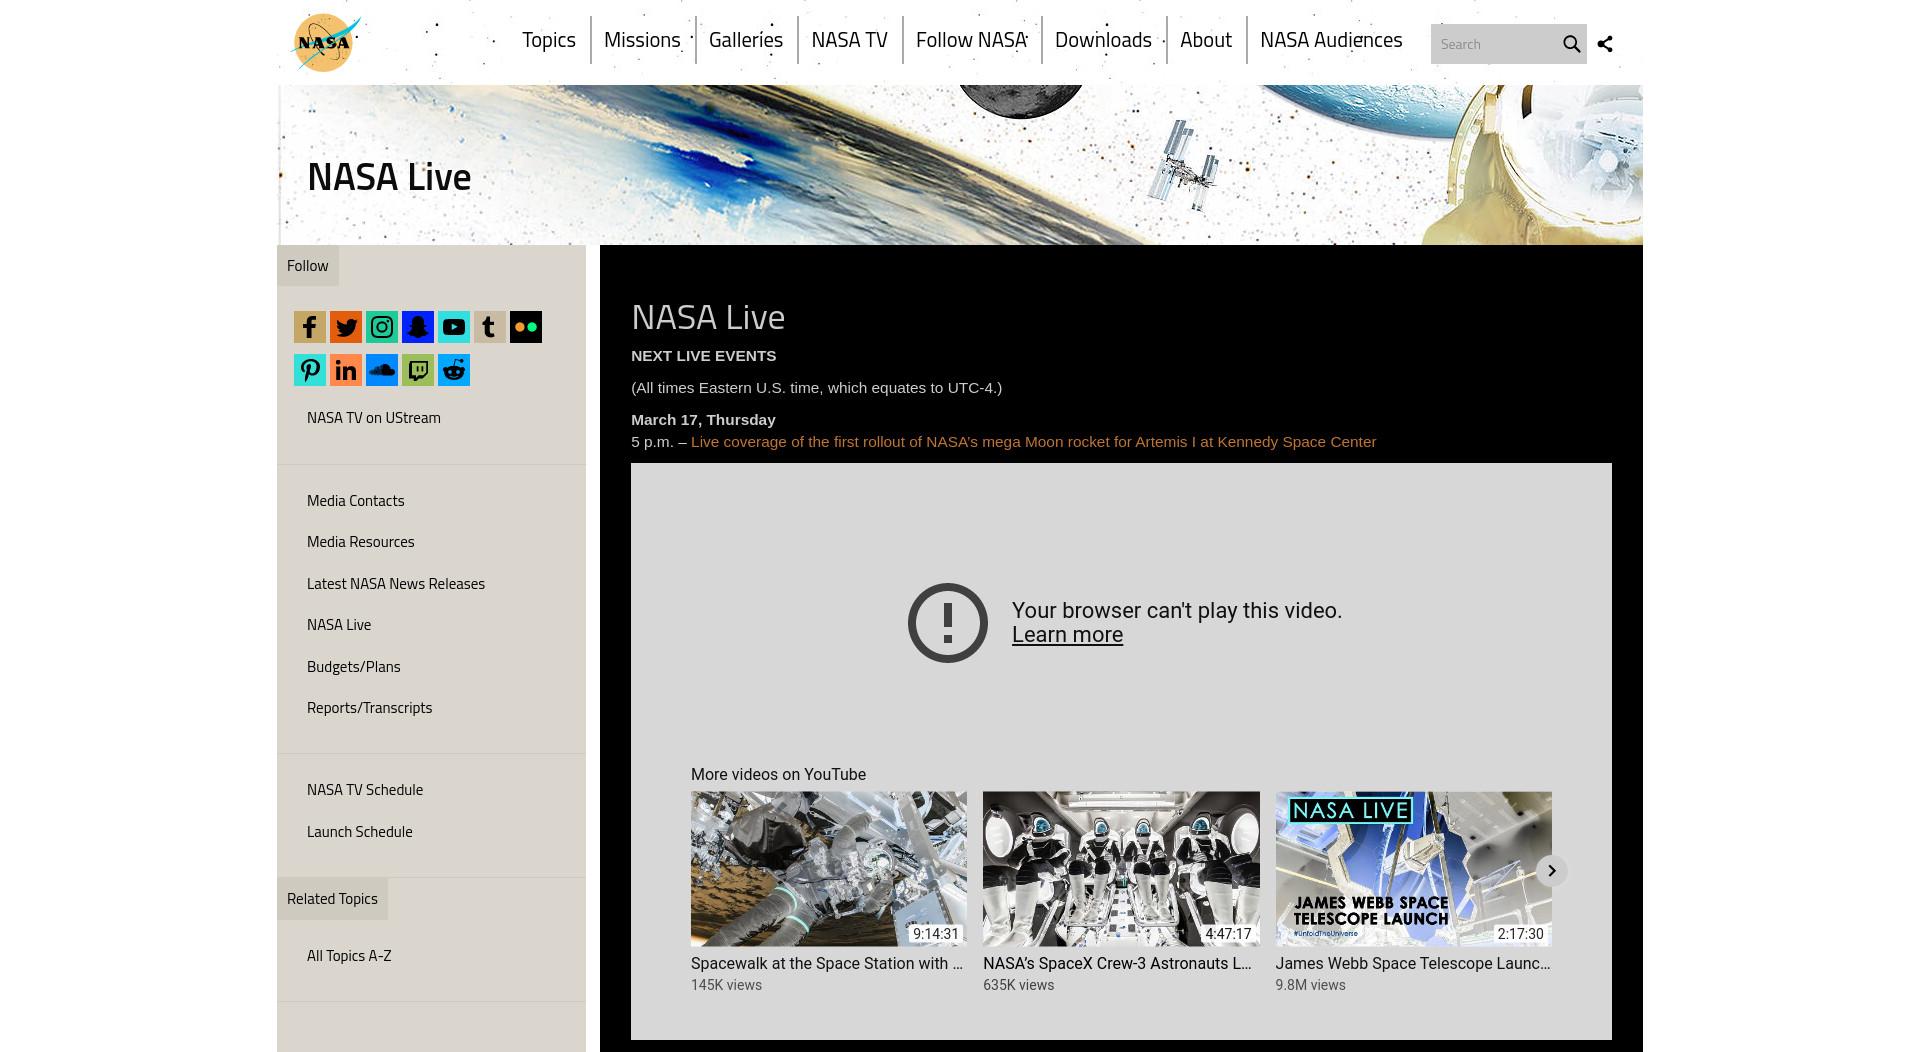1920x1052 pixels.
Task: Click James Webb Space Telescope Launch title
Action: [1413, 964]
